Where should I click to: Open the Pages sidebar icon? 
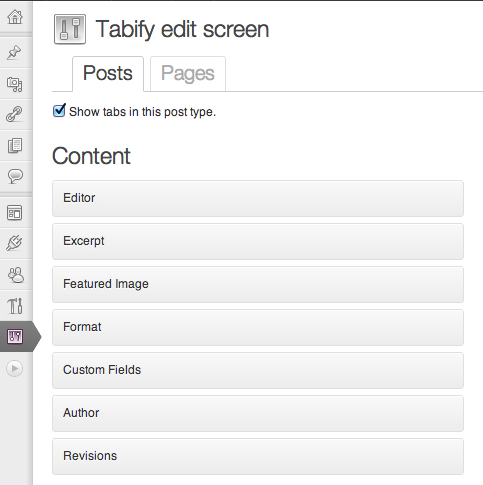(15, 146)
